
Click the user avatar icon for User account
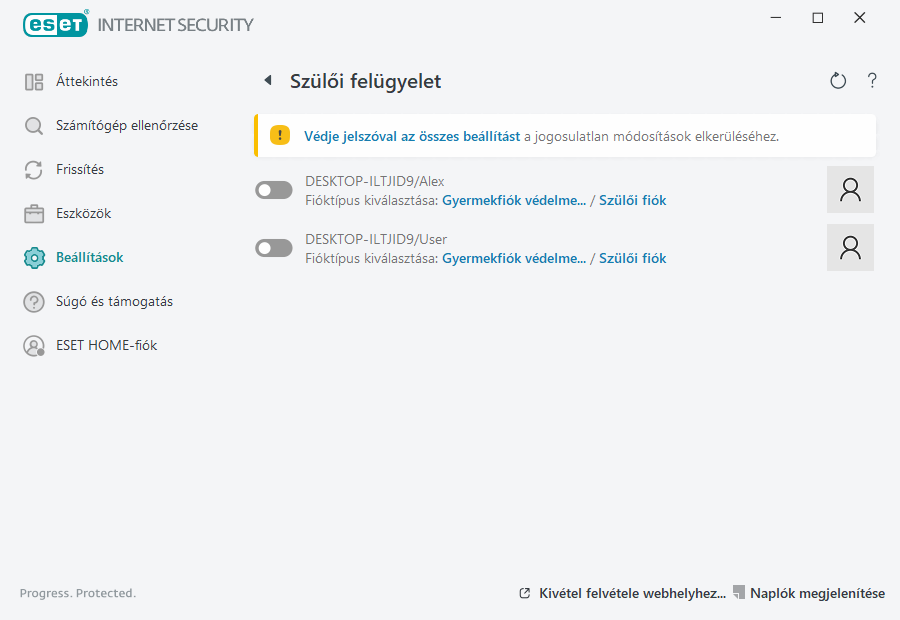click(x=850, y=248)
